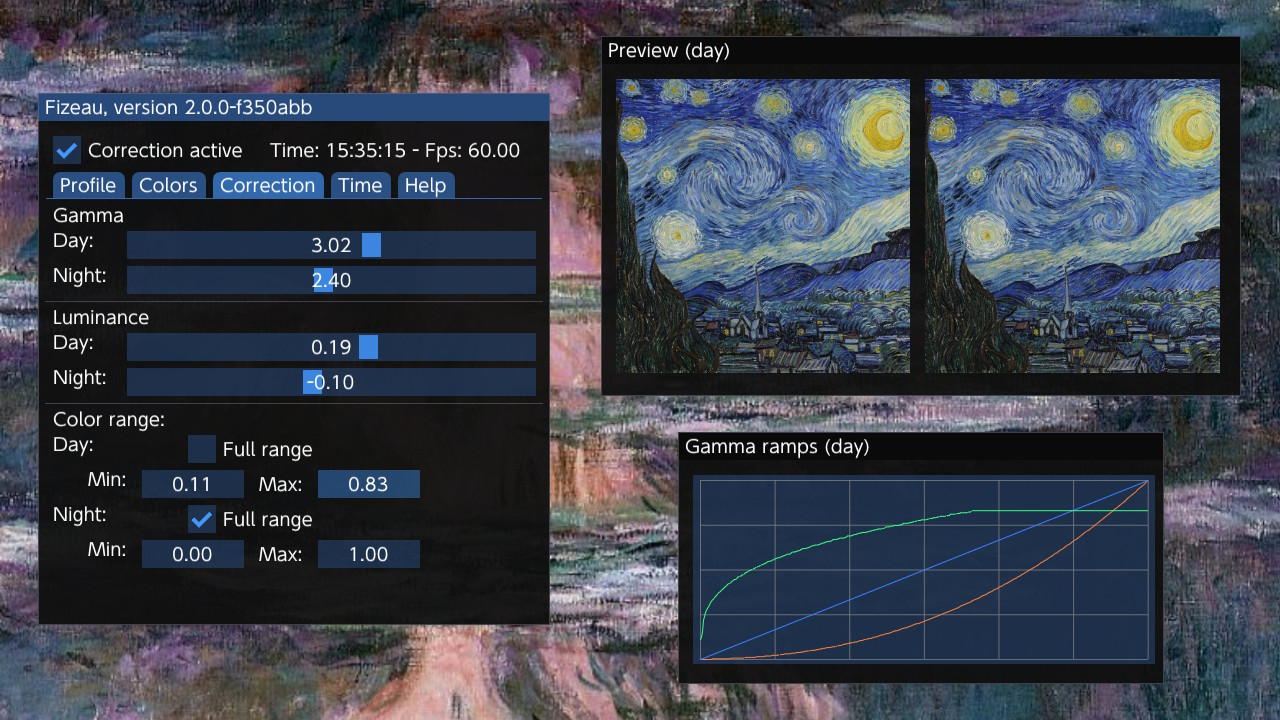Click the Luminance Night slider at -0.10

(331, 382)
